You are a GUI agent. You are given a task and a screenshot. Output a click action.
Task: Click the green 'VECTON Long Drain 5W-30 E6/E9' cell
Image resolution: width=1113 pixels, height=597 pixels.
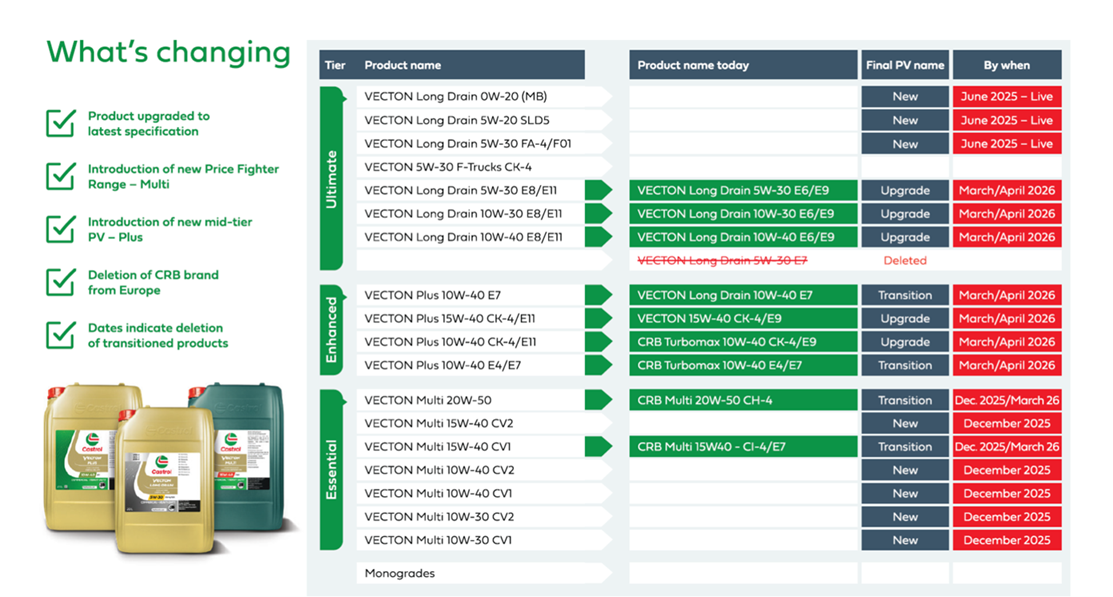743,190
